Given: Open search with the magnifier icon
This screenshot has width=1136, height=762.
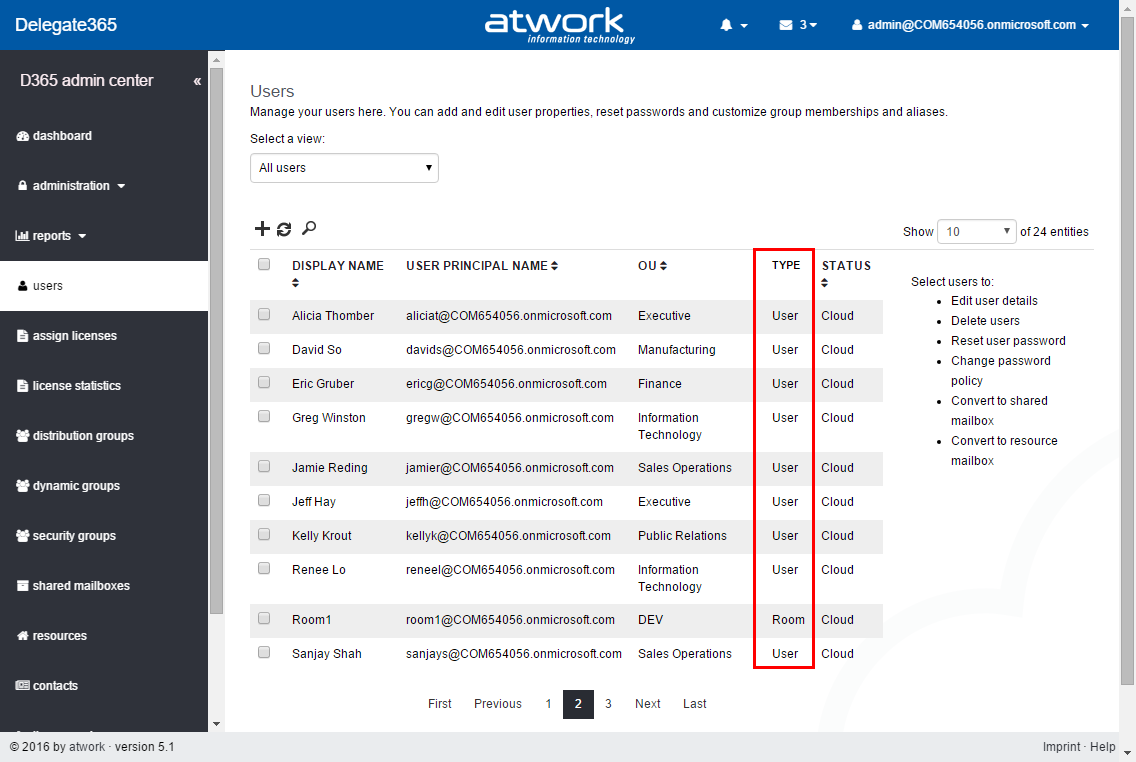Looking at the screenshot, I should [x=309, y=229].
